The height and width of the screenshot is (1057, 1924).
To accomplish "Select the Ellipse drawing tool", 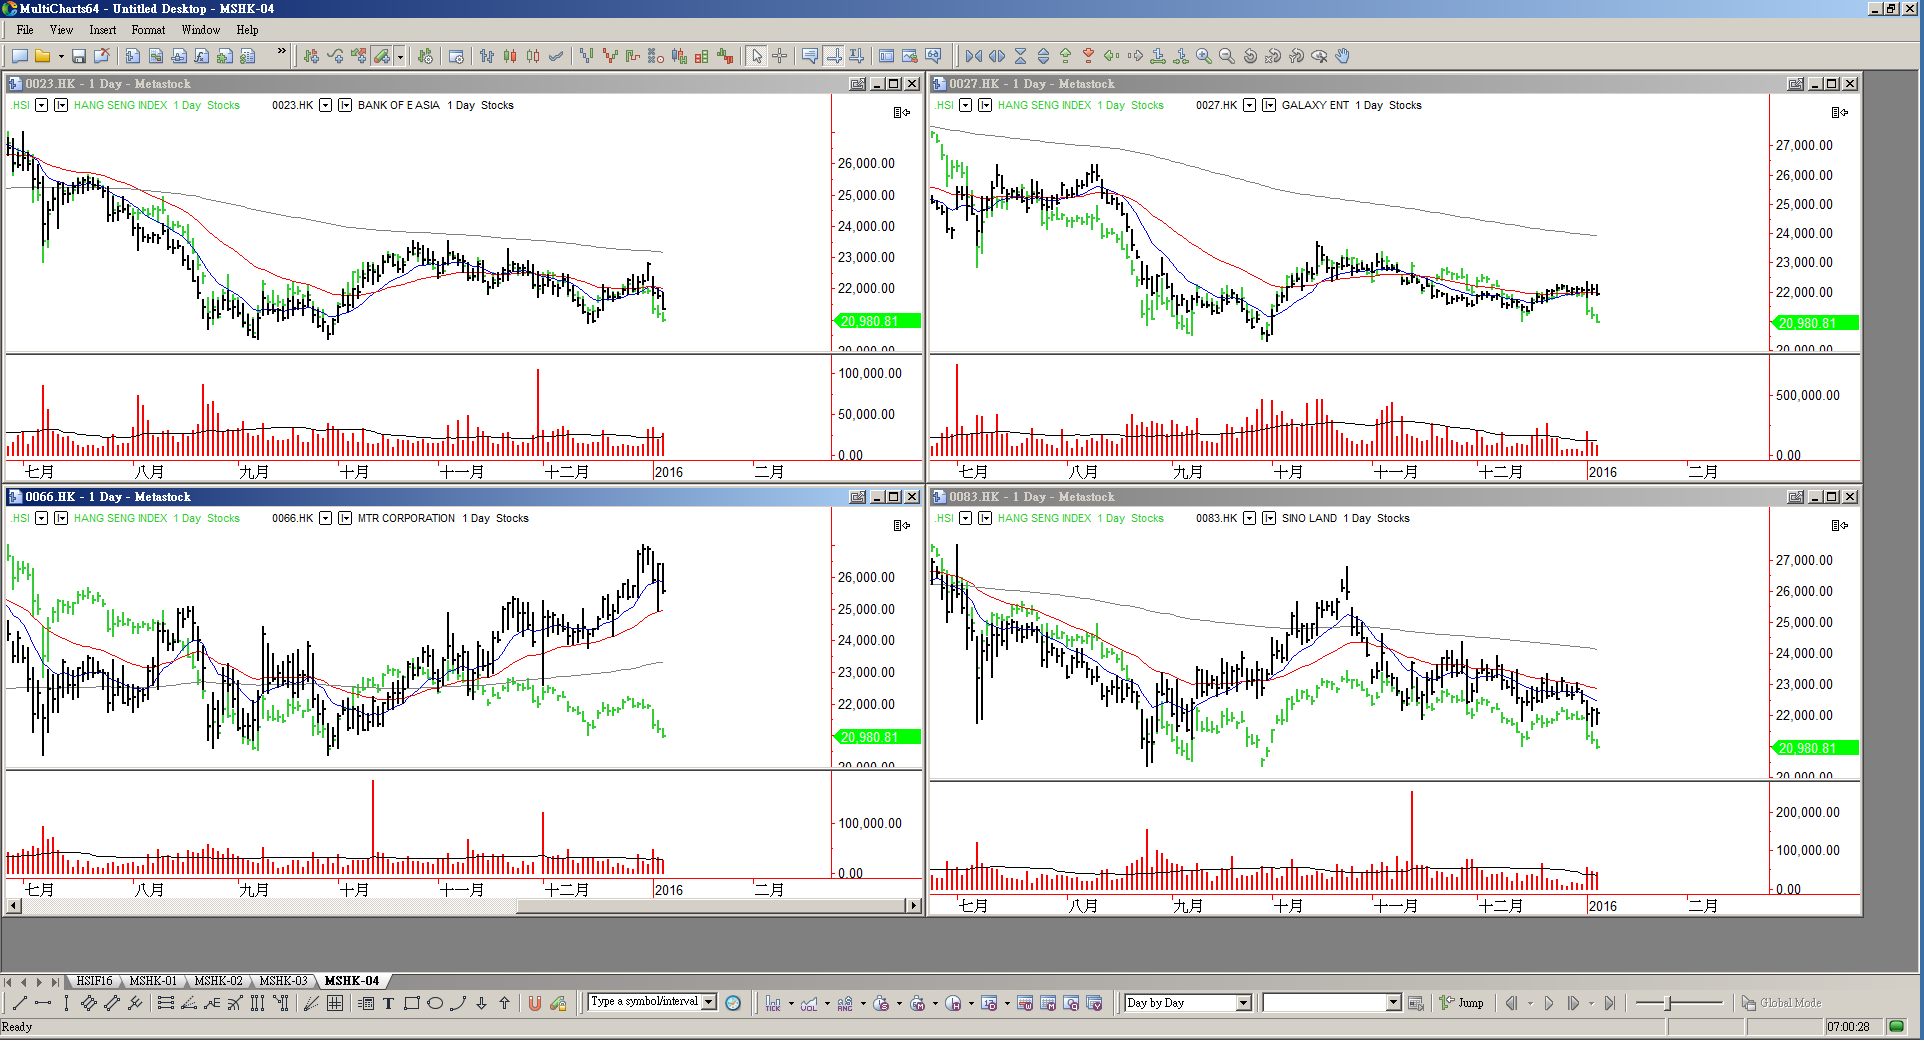I will tap(435, 1003).
